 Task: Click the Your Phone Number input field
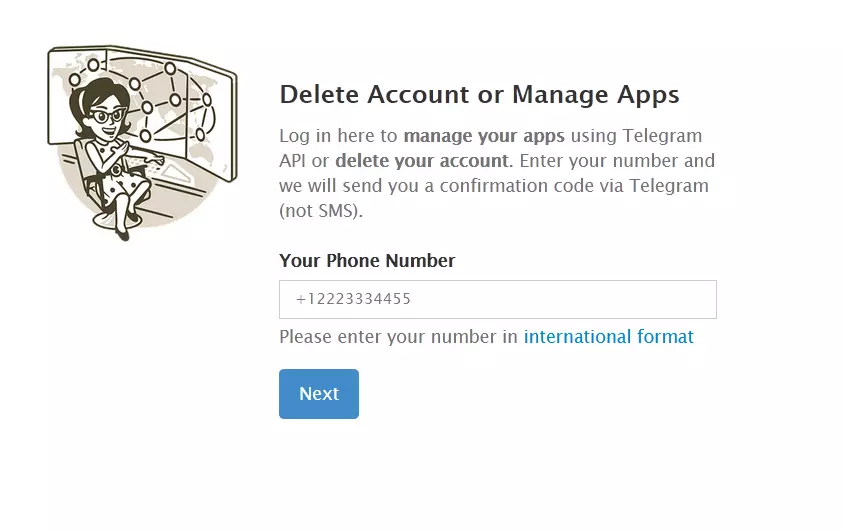[497, 299]
